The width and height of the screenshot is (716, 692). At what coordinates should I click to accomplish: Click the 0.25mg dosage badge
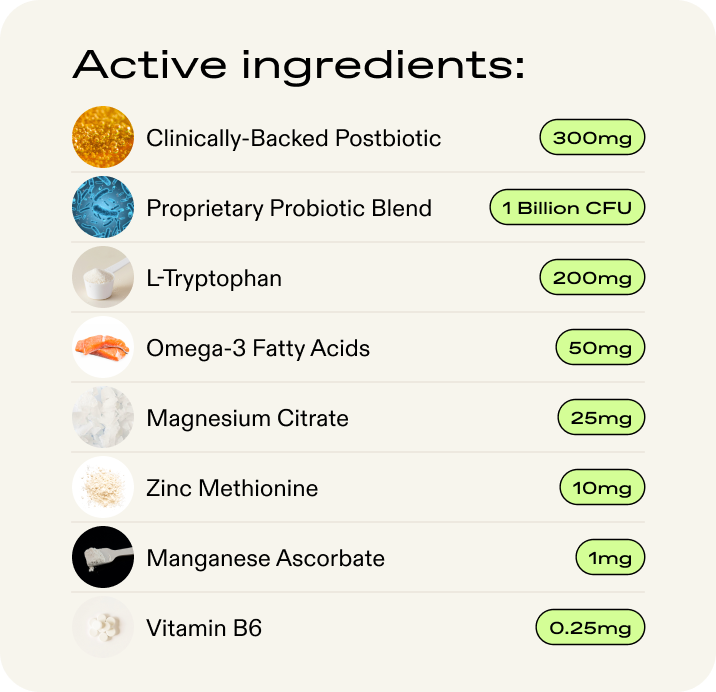coord(590,628)
